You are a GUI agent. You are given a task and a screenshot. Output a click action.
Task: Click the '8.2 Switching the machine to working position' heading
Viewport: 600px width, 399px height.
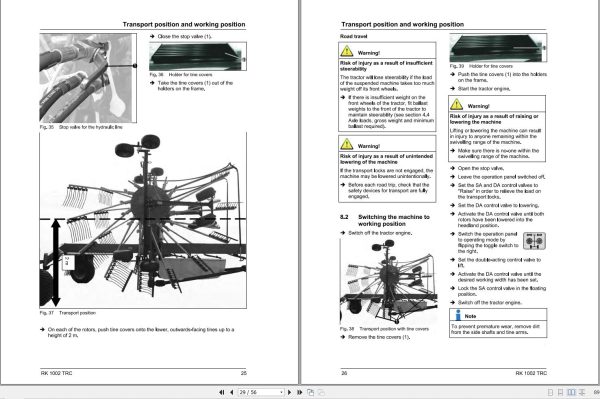(x=385, y=220)
